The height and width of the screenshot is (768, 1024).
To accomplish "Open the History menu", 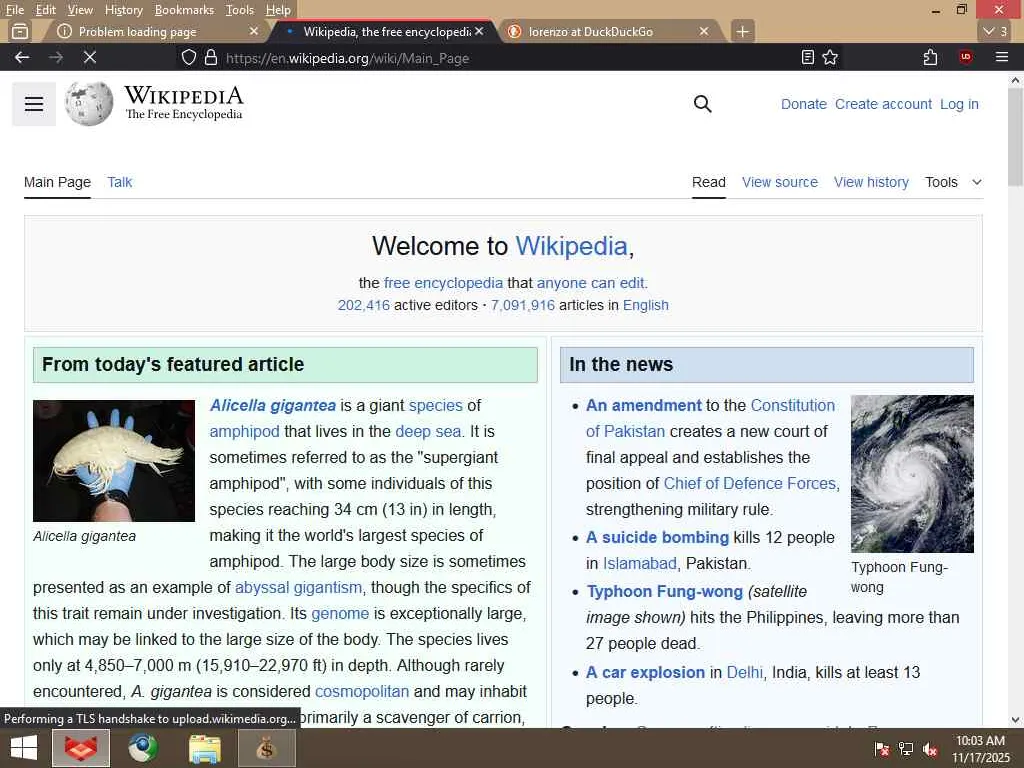I will (123, 10).
